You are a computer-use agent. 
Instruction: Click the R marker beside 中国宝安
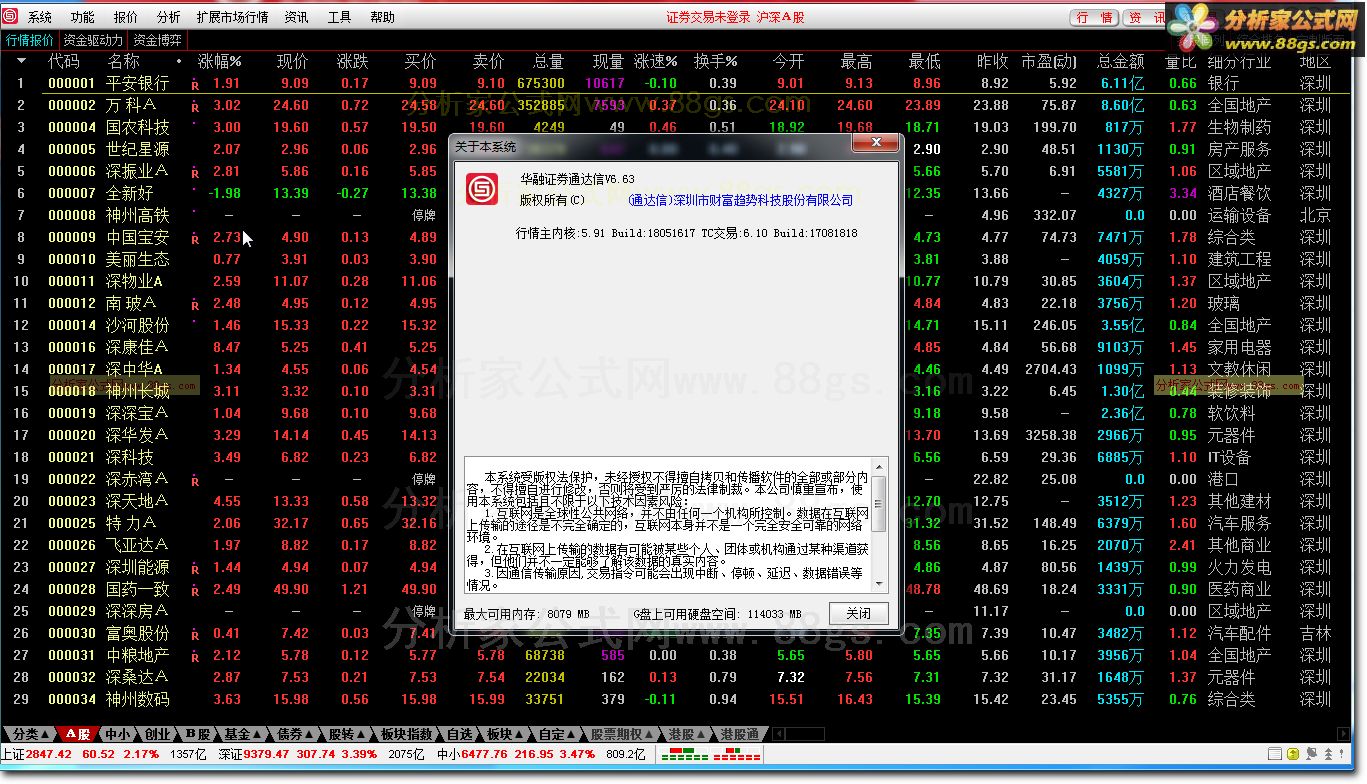[195, 239]
